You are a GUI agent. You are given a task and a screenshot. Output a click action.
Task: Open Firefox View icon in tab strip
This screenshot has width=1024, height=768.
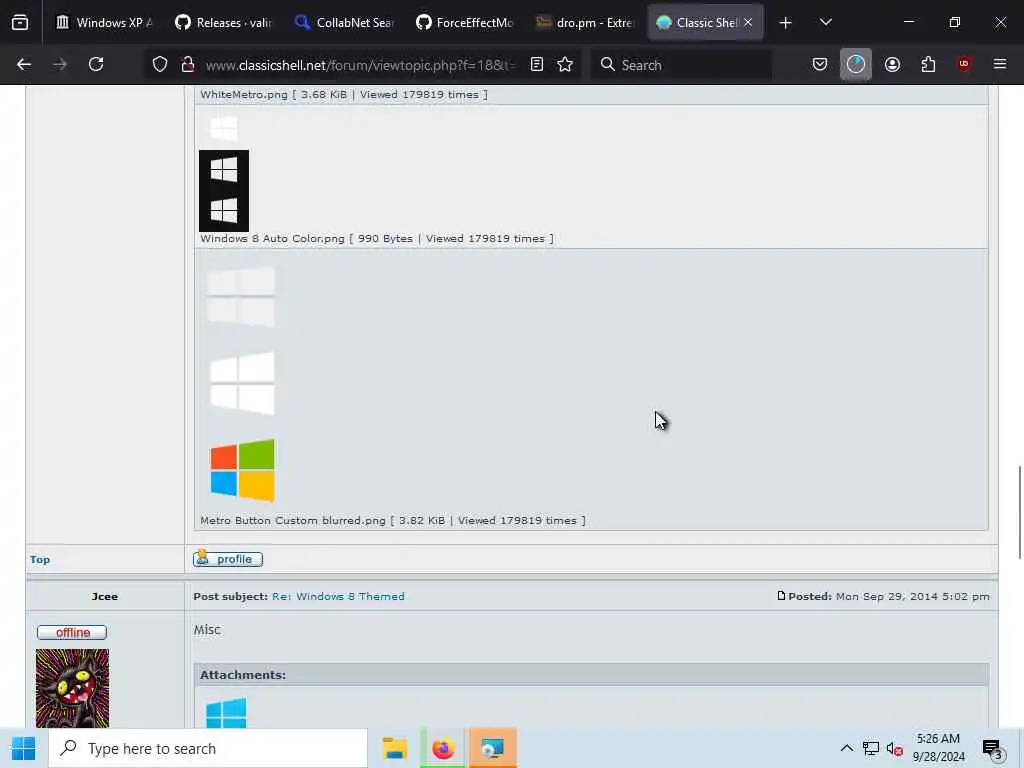[x=20, y=23]
